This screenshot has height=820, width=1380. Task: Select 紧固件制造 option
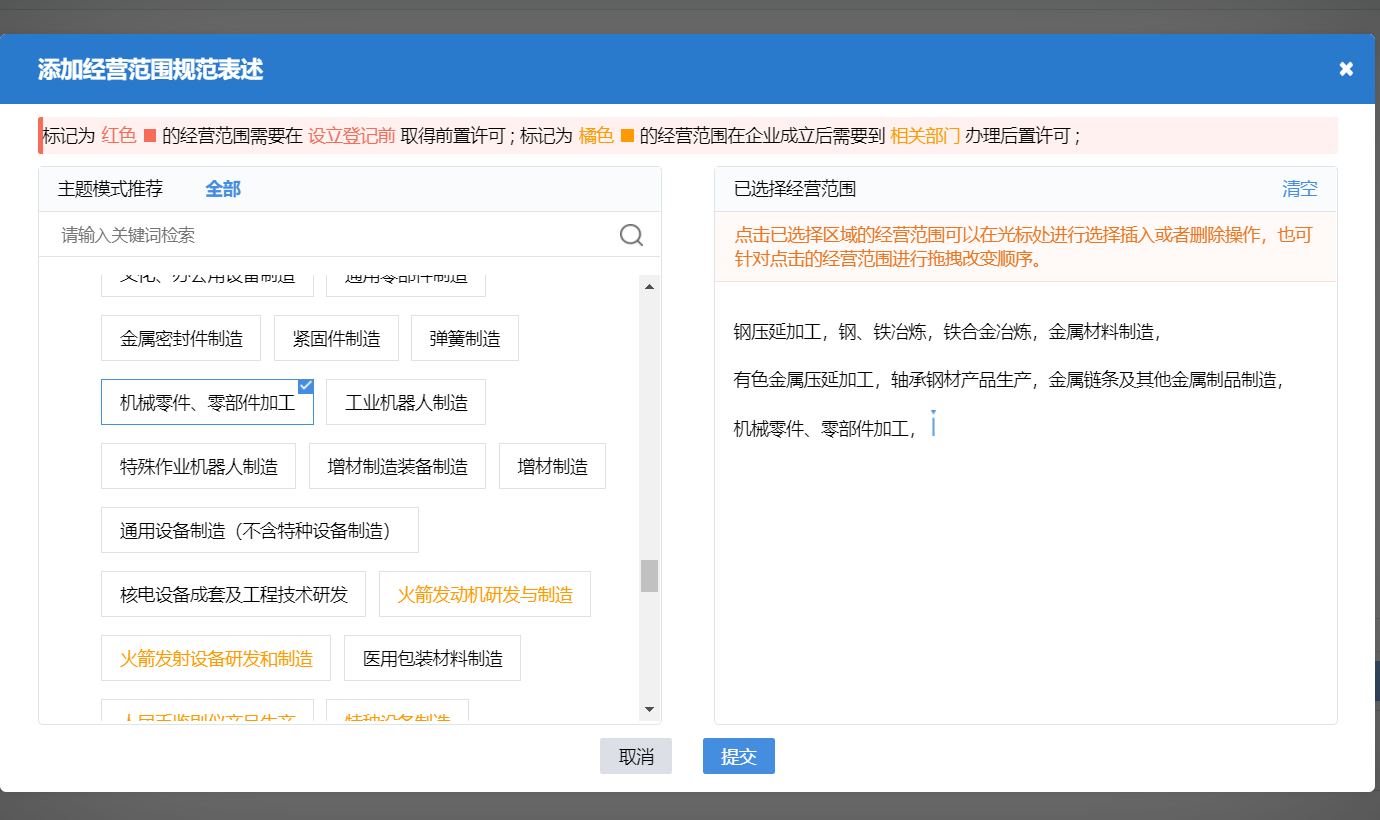(336, 337)
